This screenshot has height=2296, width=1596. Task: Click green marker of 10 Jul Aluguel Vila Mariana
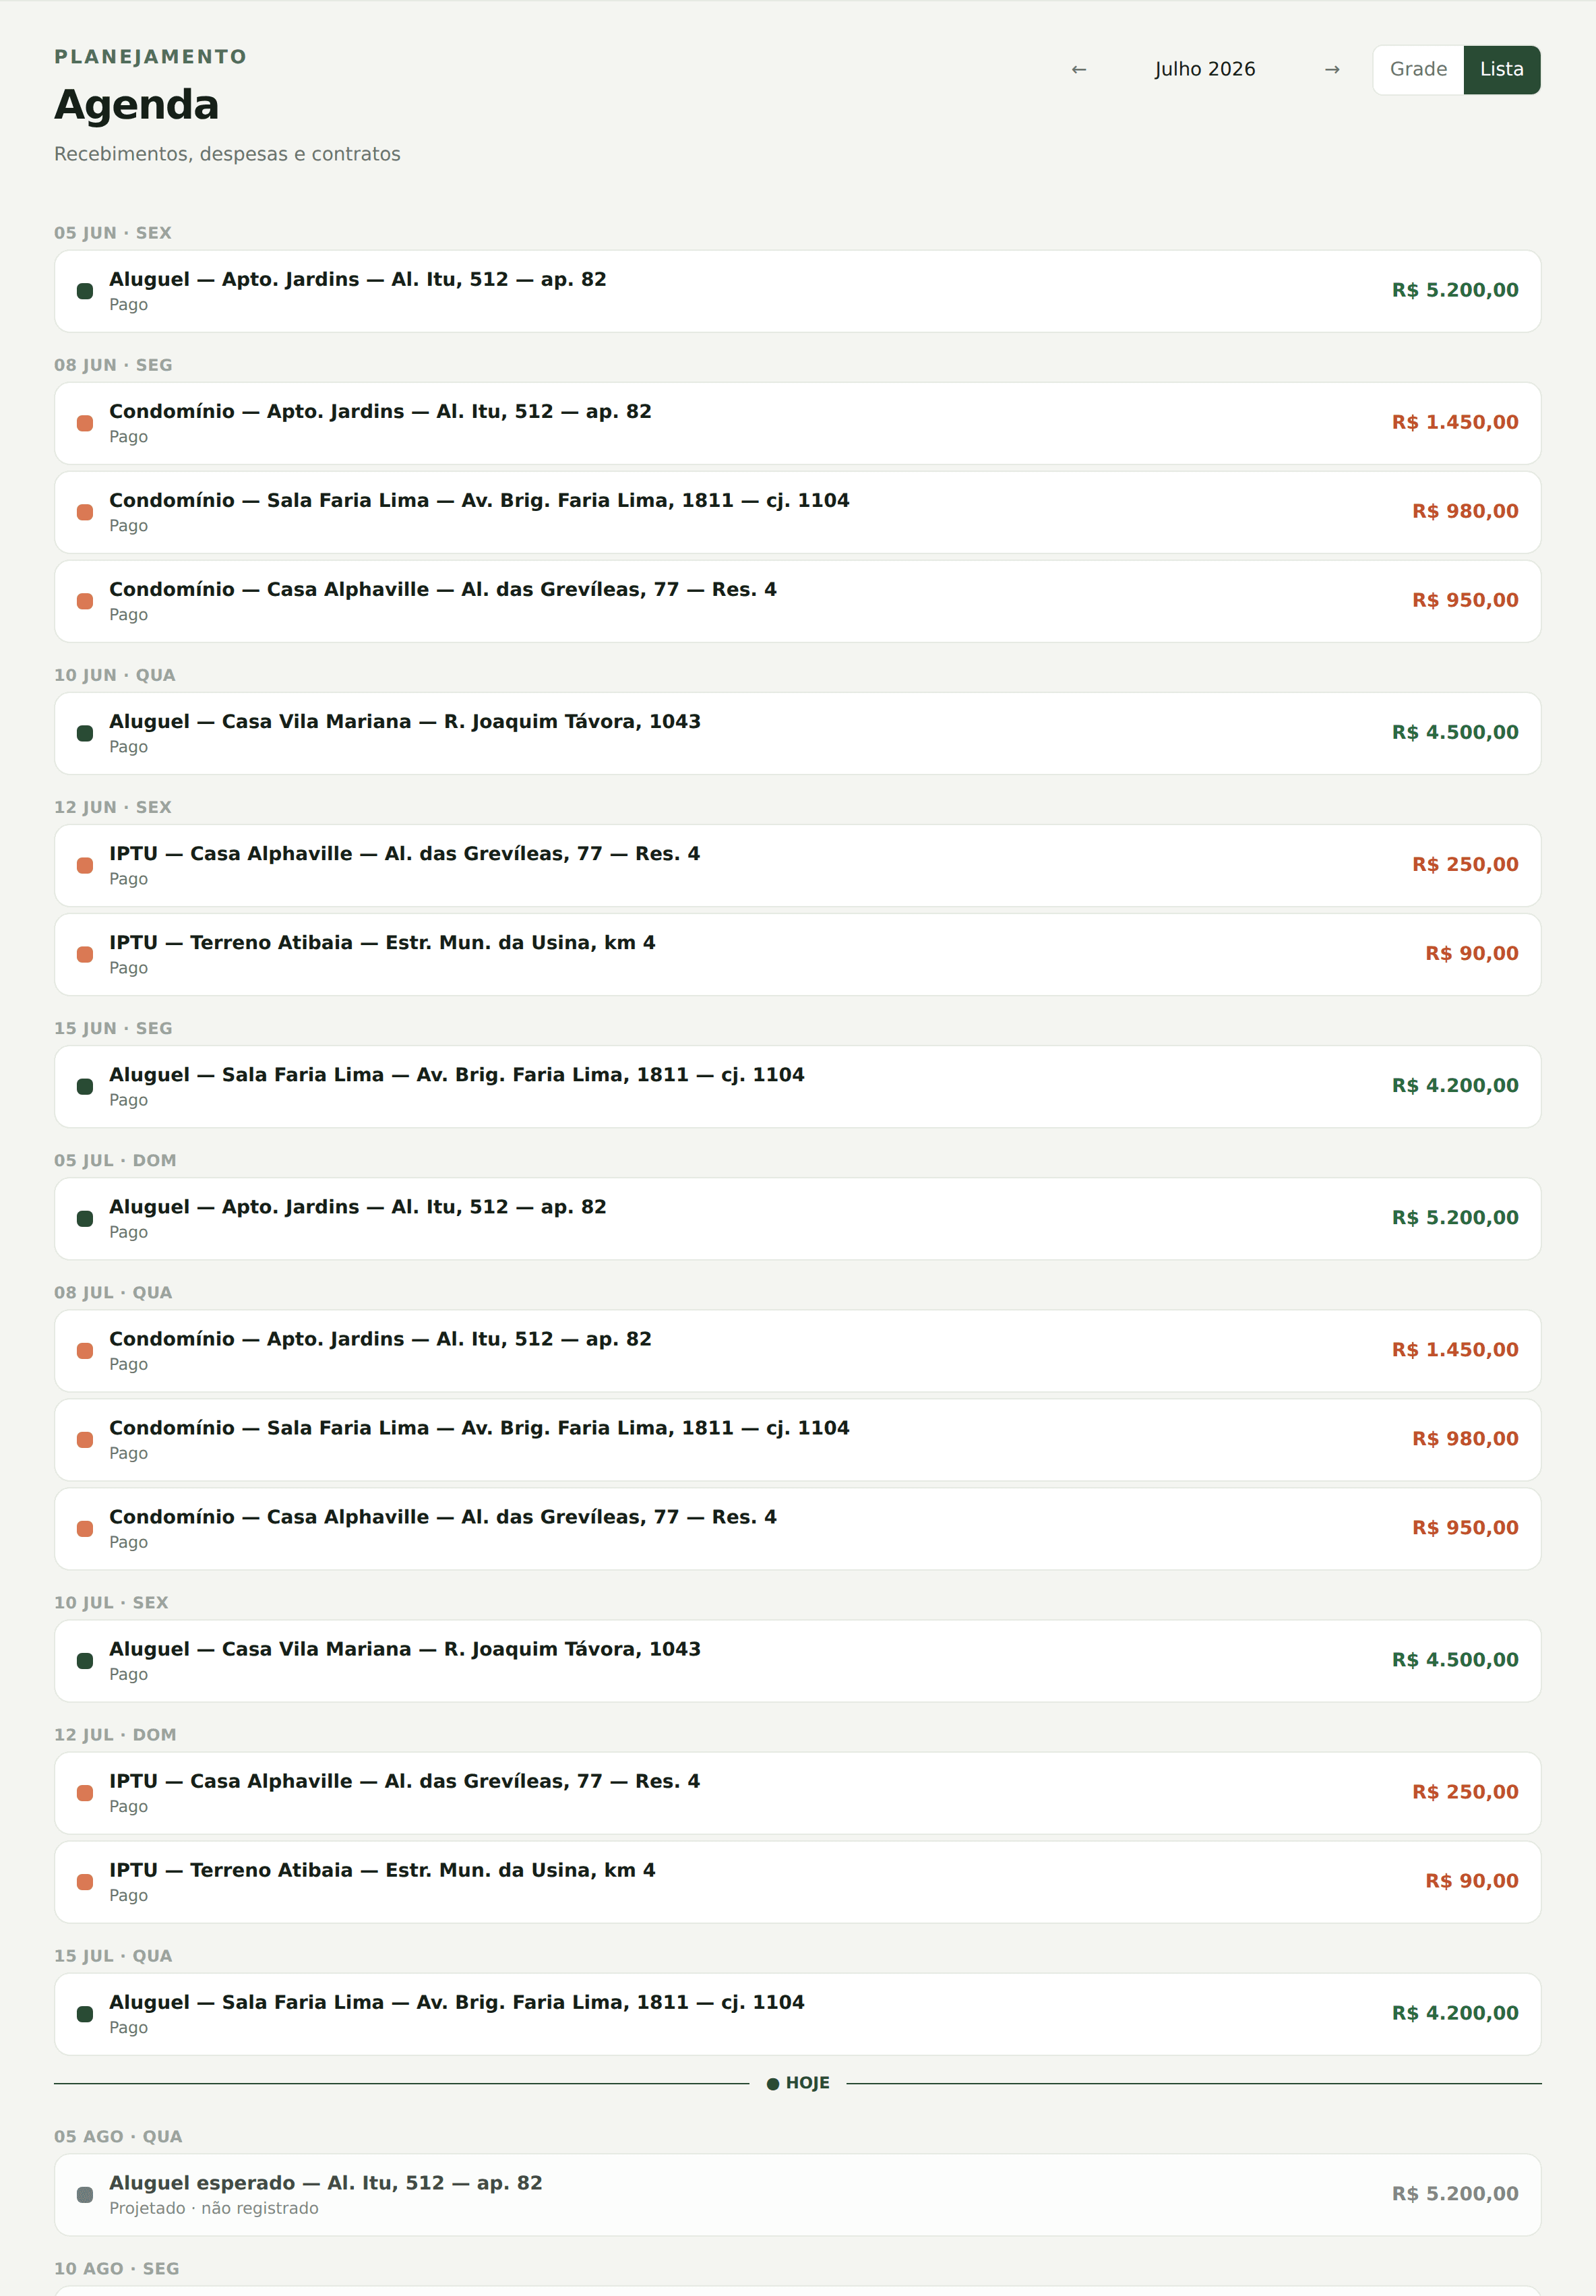click(85, 1660)
